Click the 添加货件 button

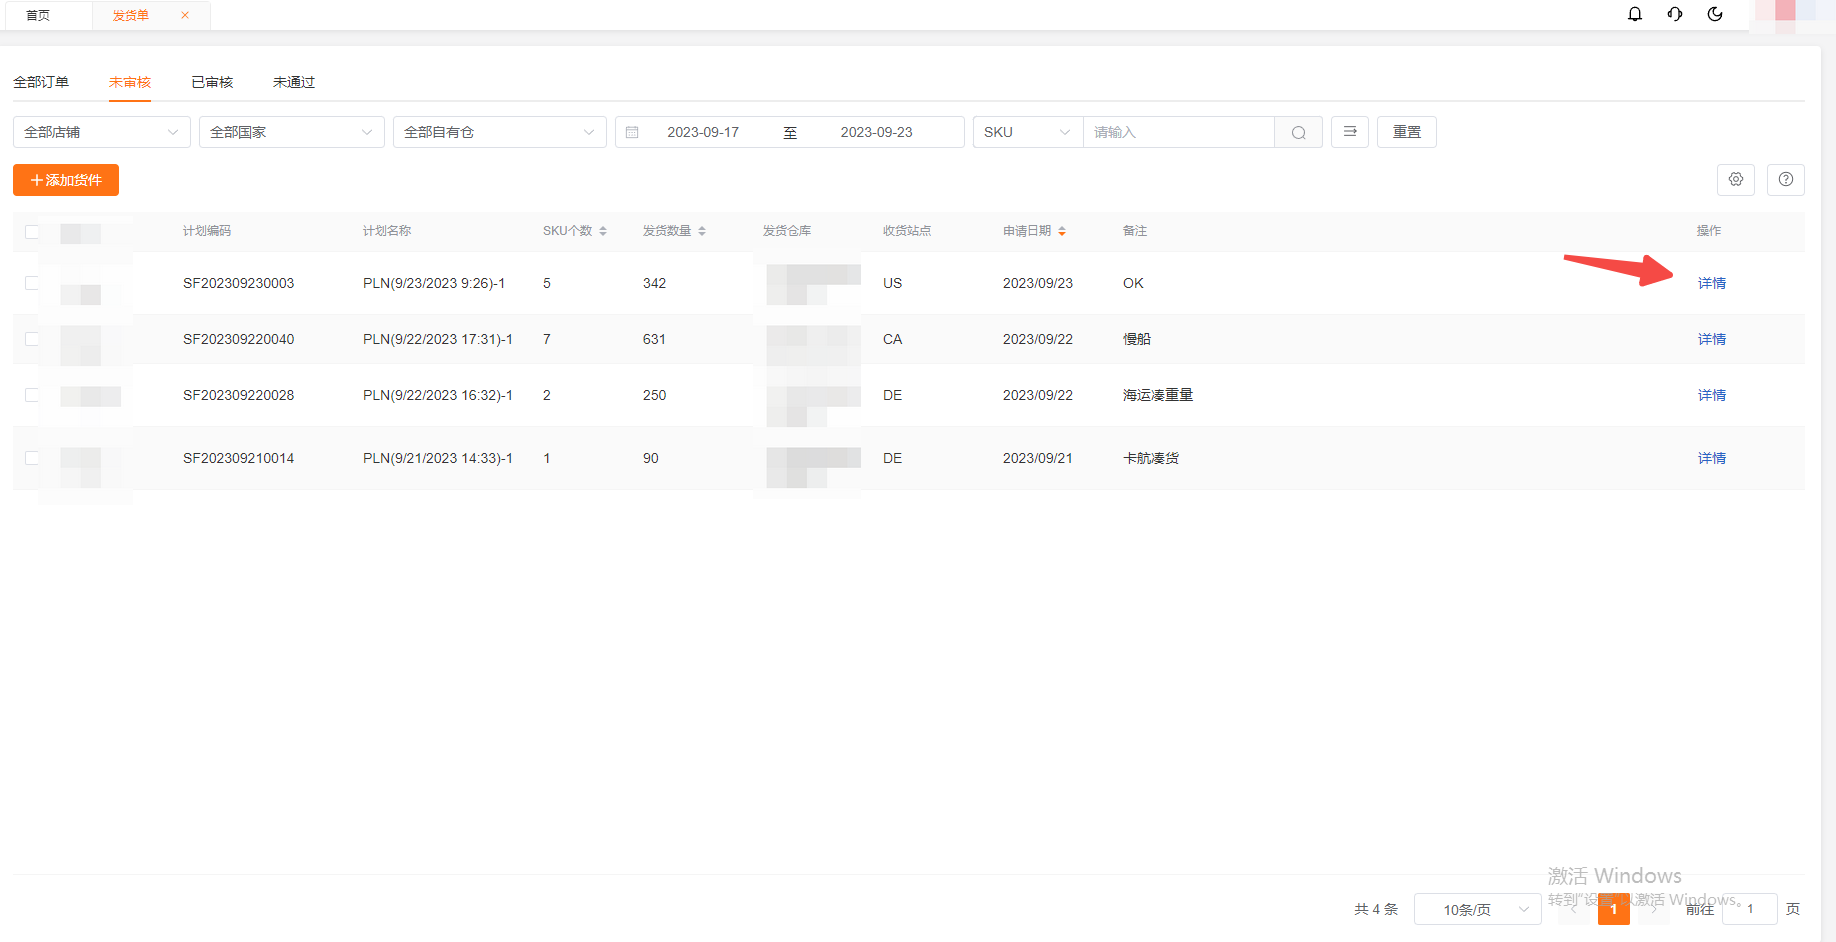[x=66, y=180]
